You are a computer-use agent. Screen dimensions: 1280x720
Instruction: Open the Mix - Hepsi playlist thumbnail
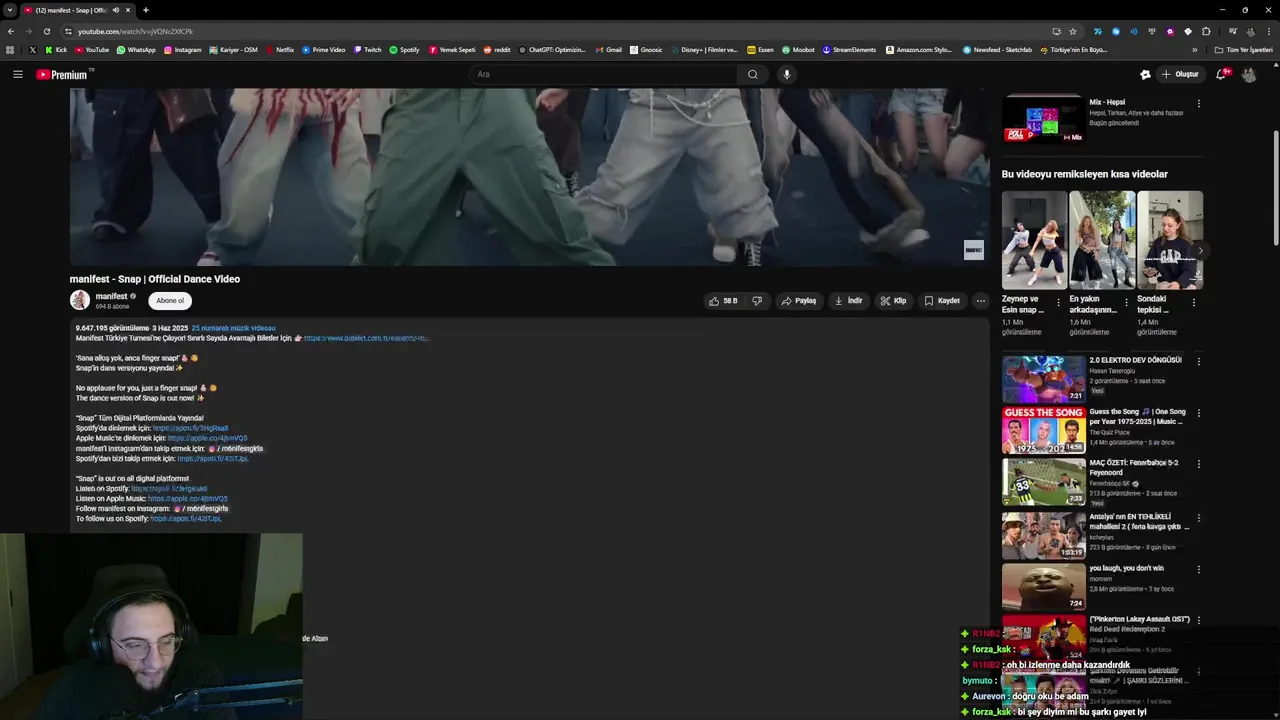click(1043, 121)
